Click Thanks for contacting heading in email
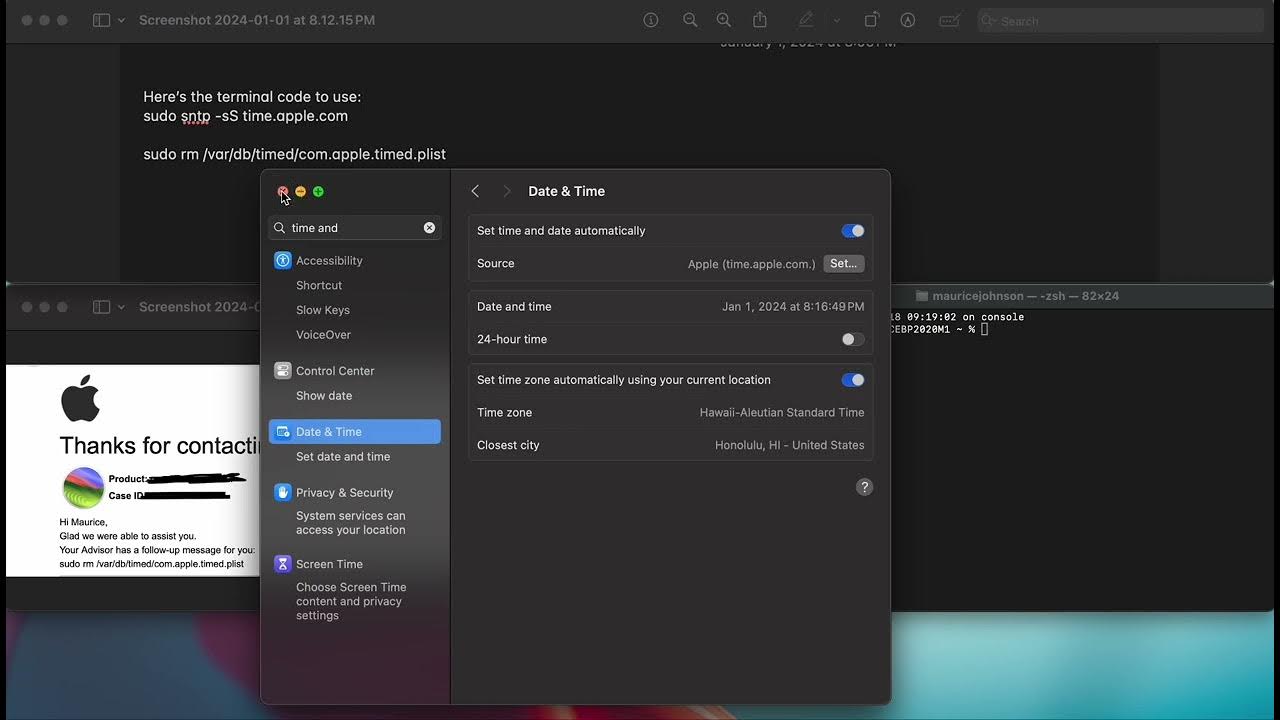Image resolution: width=1280 pixels, height=720 pixels. [x=159, y=446]
